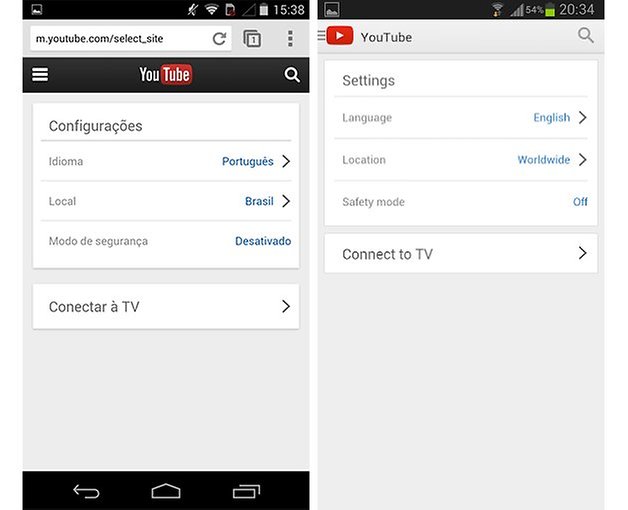The height and width of the screenshot is (510, 628).
Task: Reload the m.youtube.com page
Action: pyautogui.click(x=219, y=39)
